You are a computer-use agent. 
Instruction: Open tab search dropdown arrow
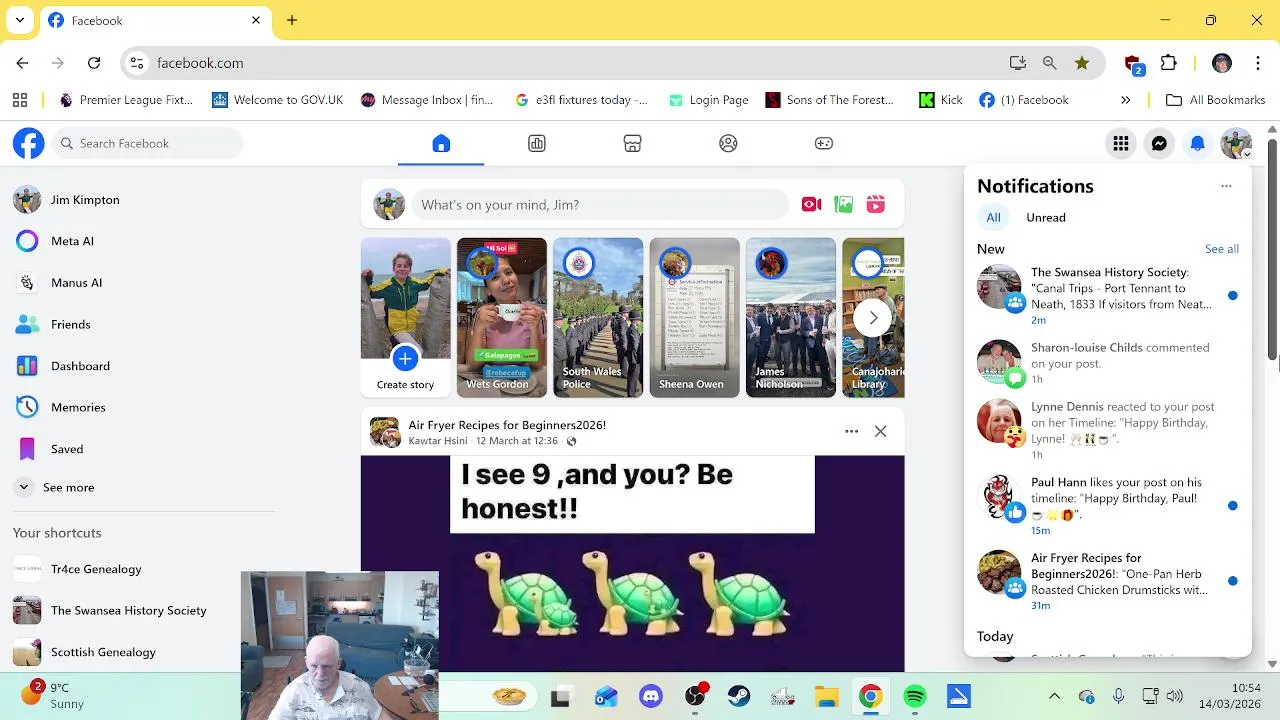pos(20,20)
